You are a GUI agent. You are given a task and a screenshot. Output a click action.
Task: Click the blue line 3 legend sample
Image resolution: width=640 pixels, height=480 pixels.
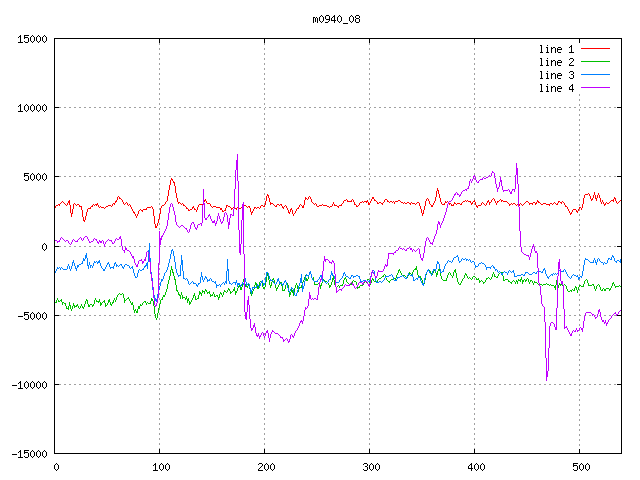[596, 75]
